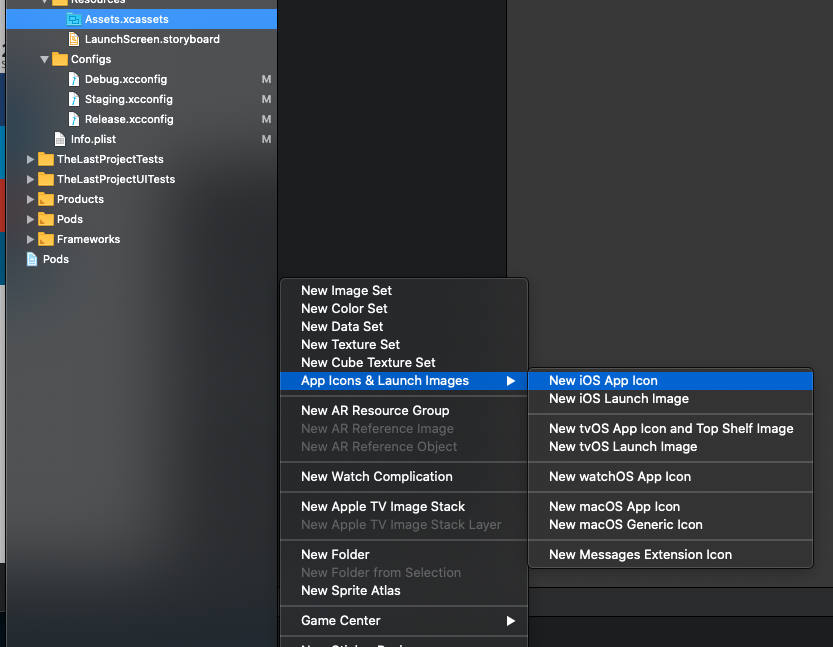Click the M status badge for Release.xcconfig
This screenshot has height=647, width=833.
coord(266,120)
